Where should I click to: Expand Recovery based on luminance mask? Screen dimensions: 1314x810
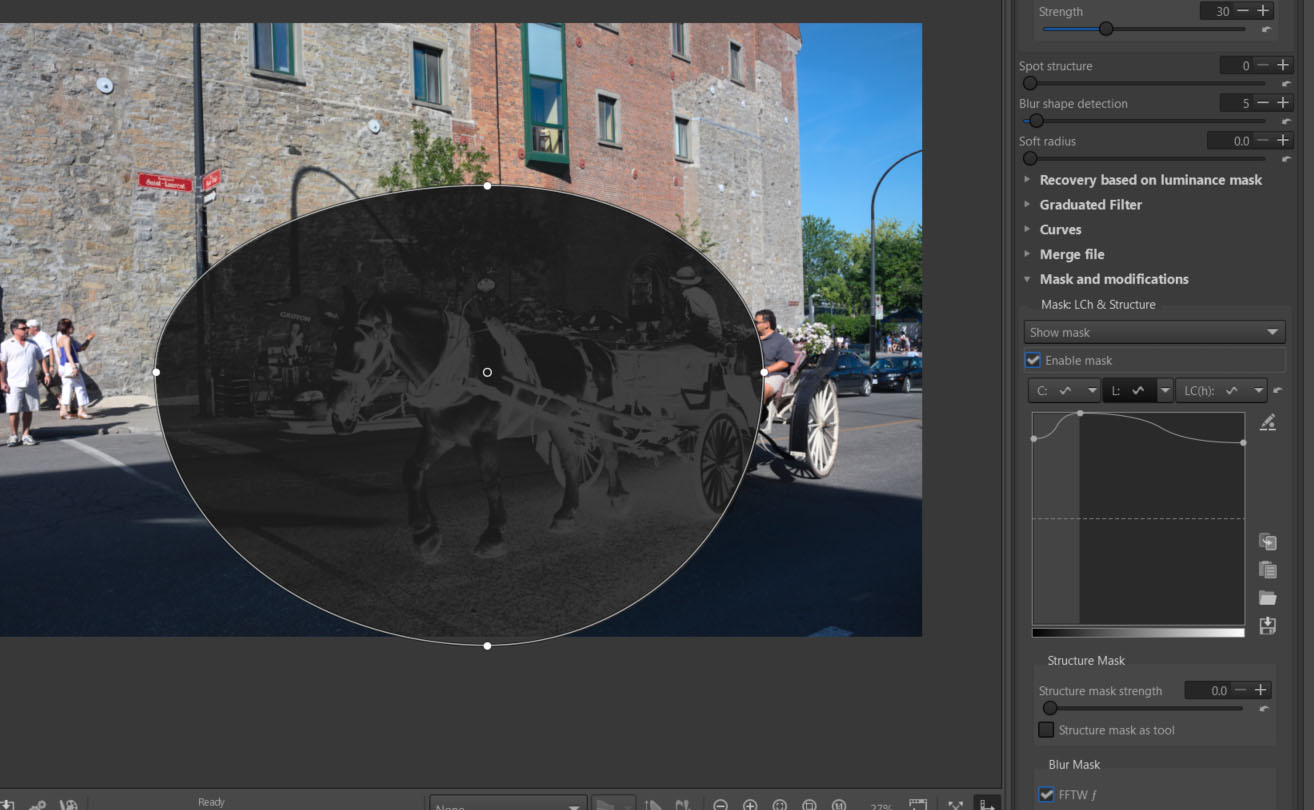pos(1150,180)
